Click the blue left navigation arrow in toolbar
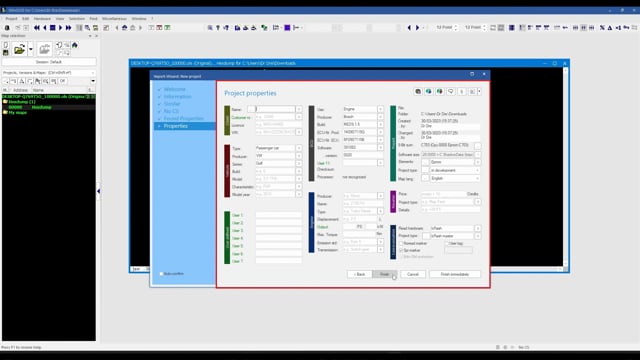640x360 pixels. 409,28
